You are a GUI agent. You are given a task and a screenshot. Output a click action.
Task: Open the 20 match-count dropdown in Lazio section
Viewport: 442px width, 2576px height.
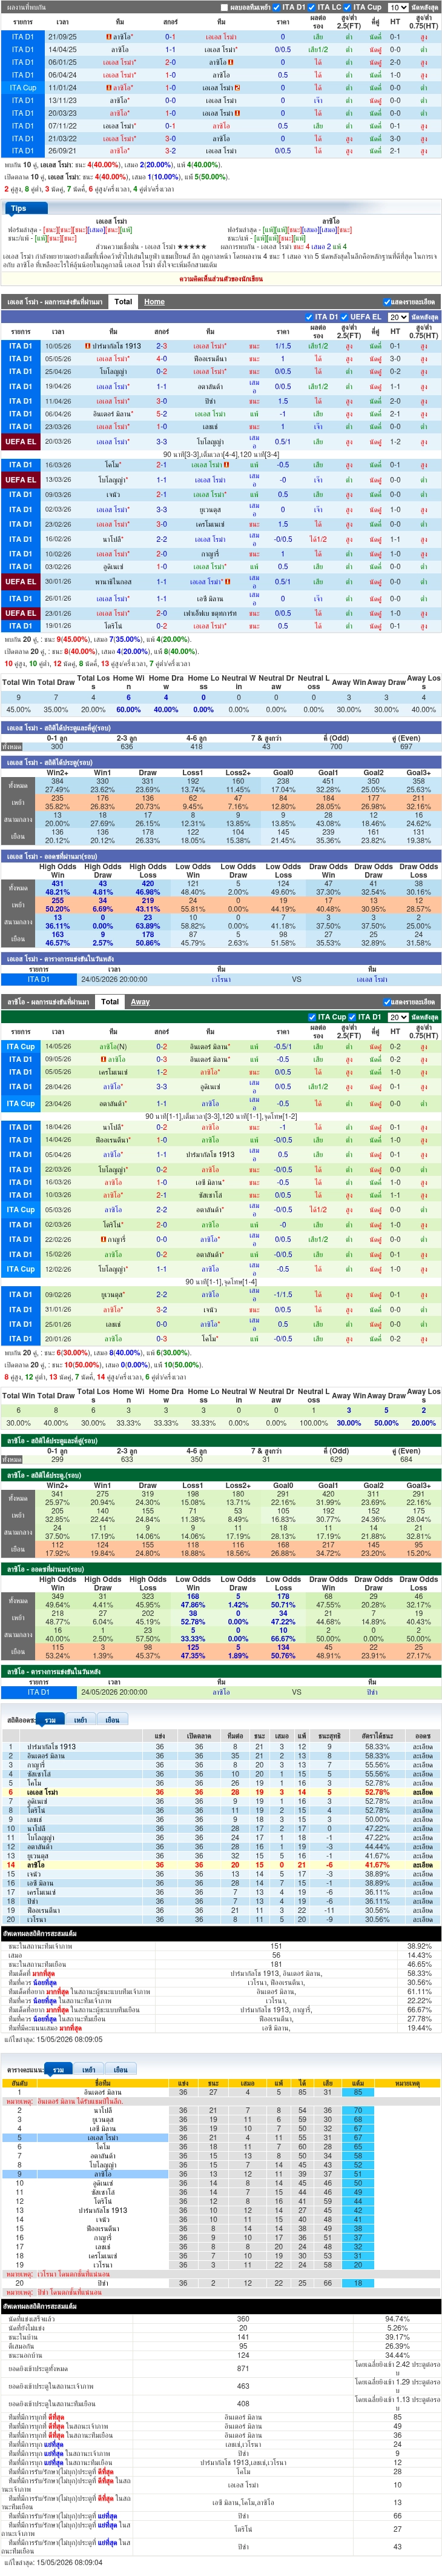(397, 1017)
